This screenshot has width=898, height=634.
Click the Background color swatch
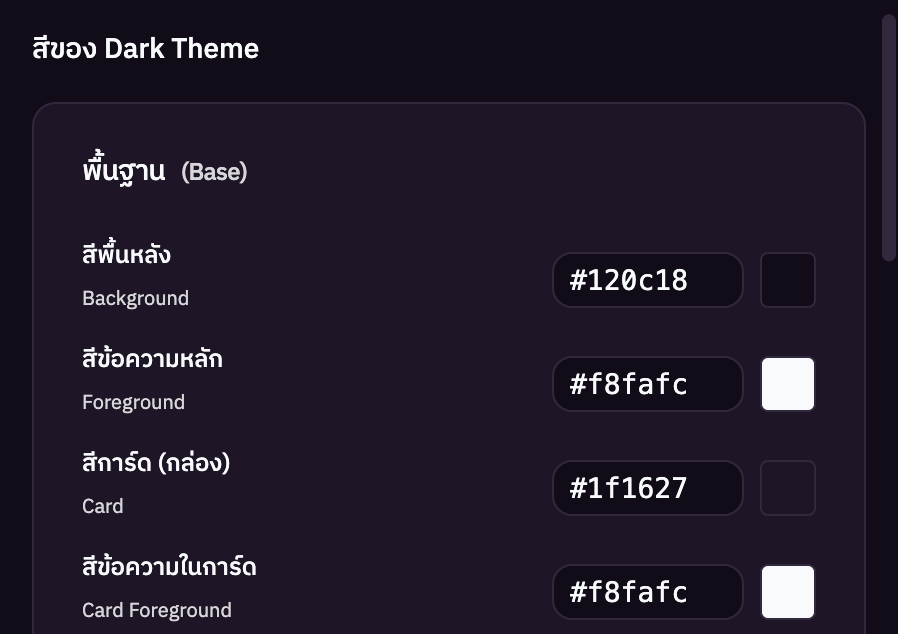788,280
